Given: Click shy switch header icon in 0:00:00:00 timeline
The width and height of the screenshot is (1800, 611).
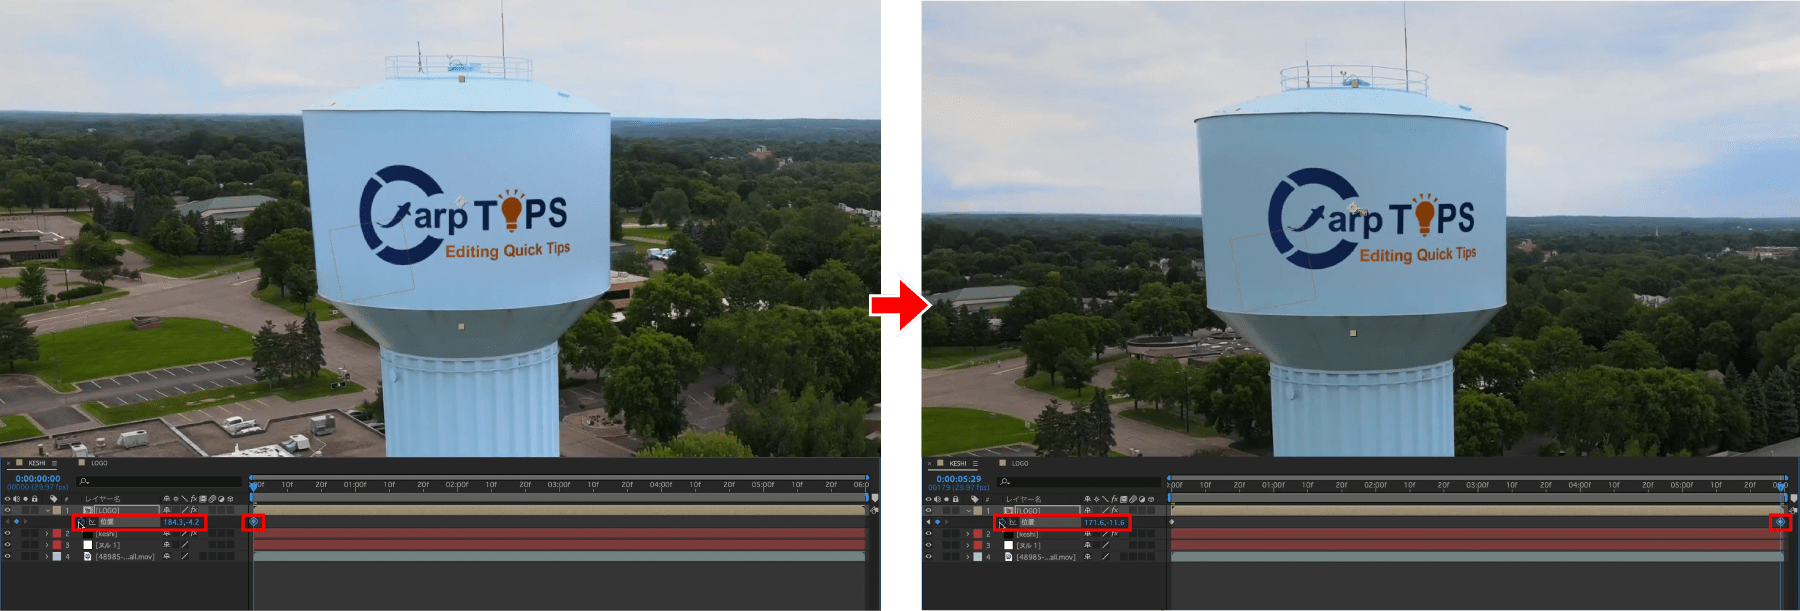Looking at the screenshot, I should [167, 499].
